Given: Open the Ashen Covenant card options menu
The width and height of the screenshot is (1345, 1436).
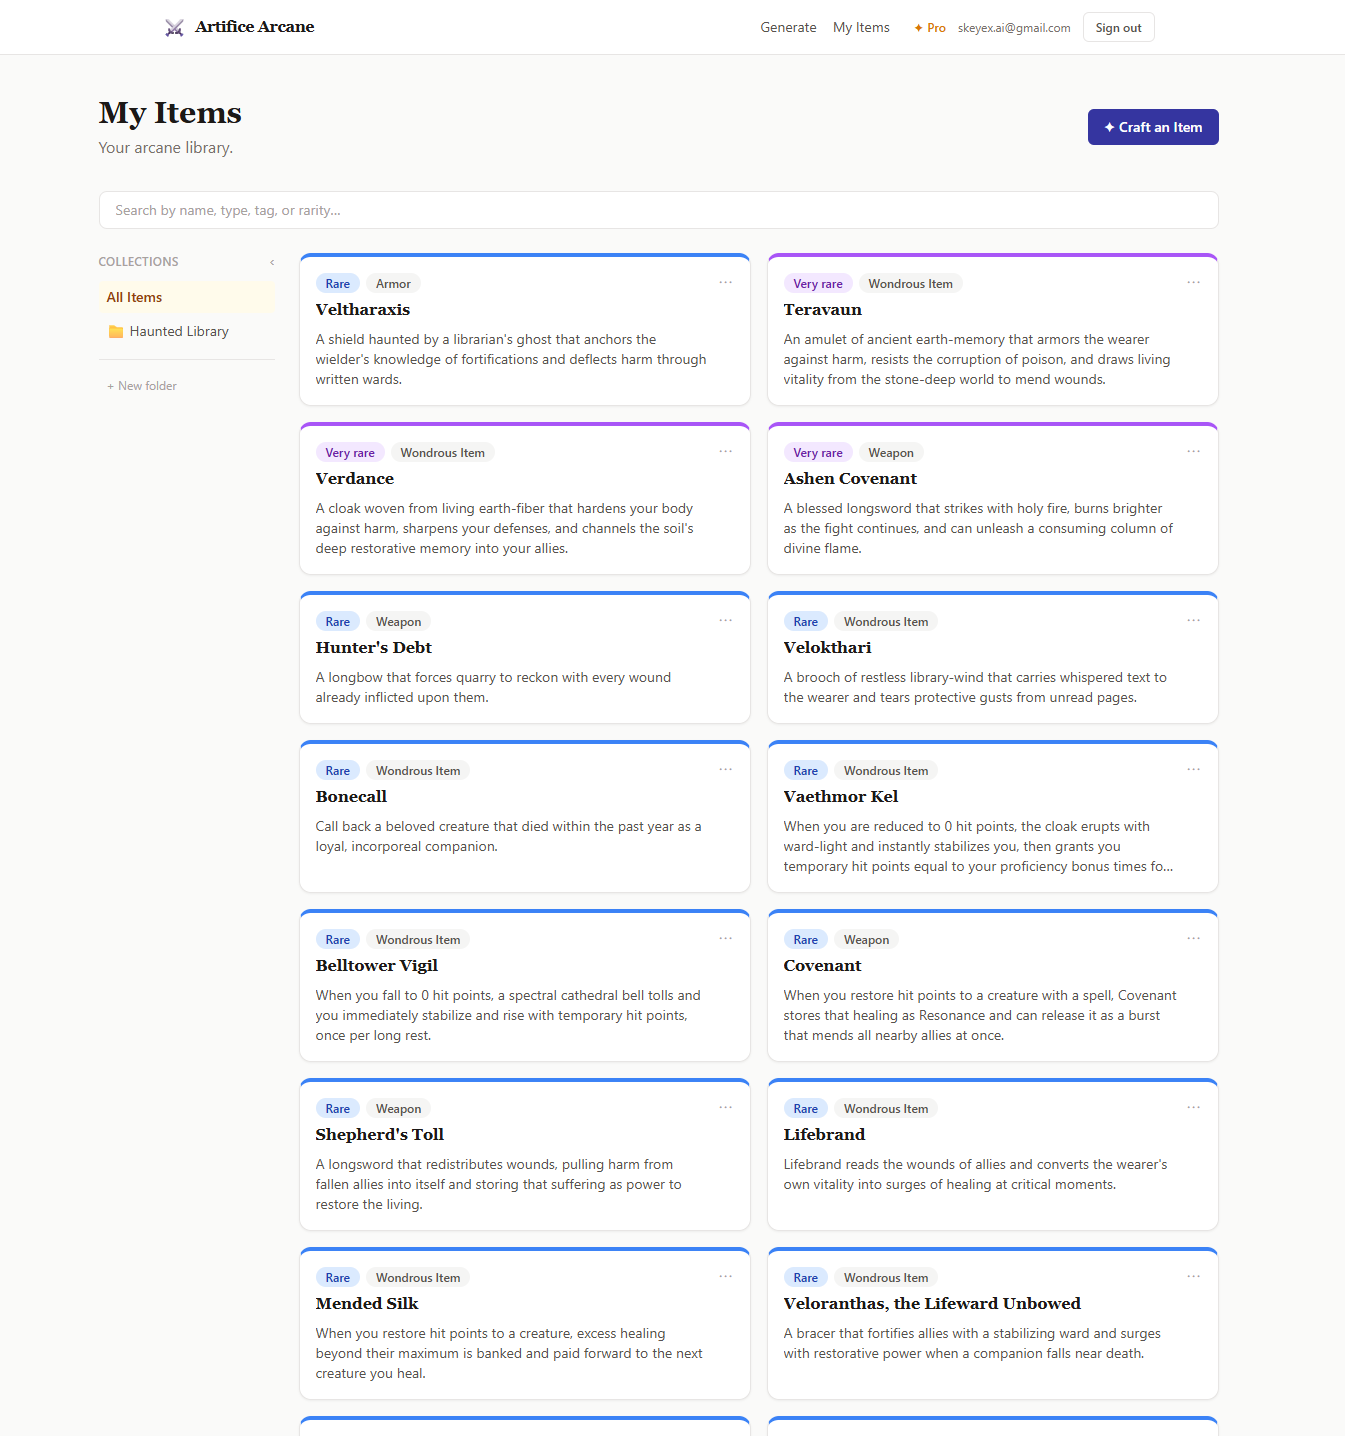Looking at the screenshot, I should 1193,452.
